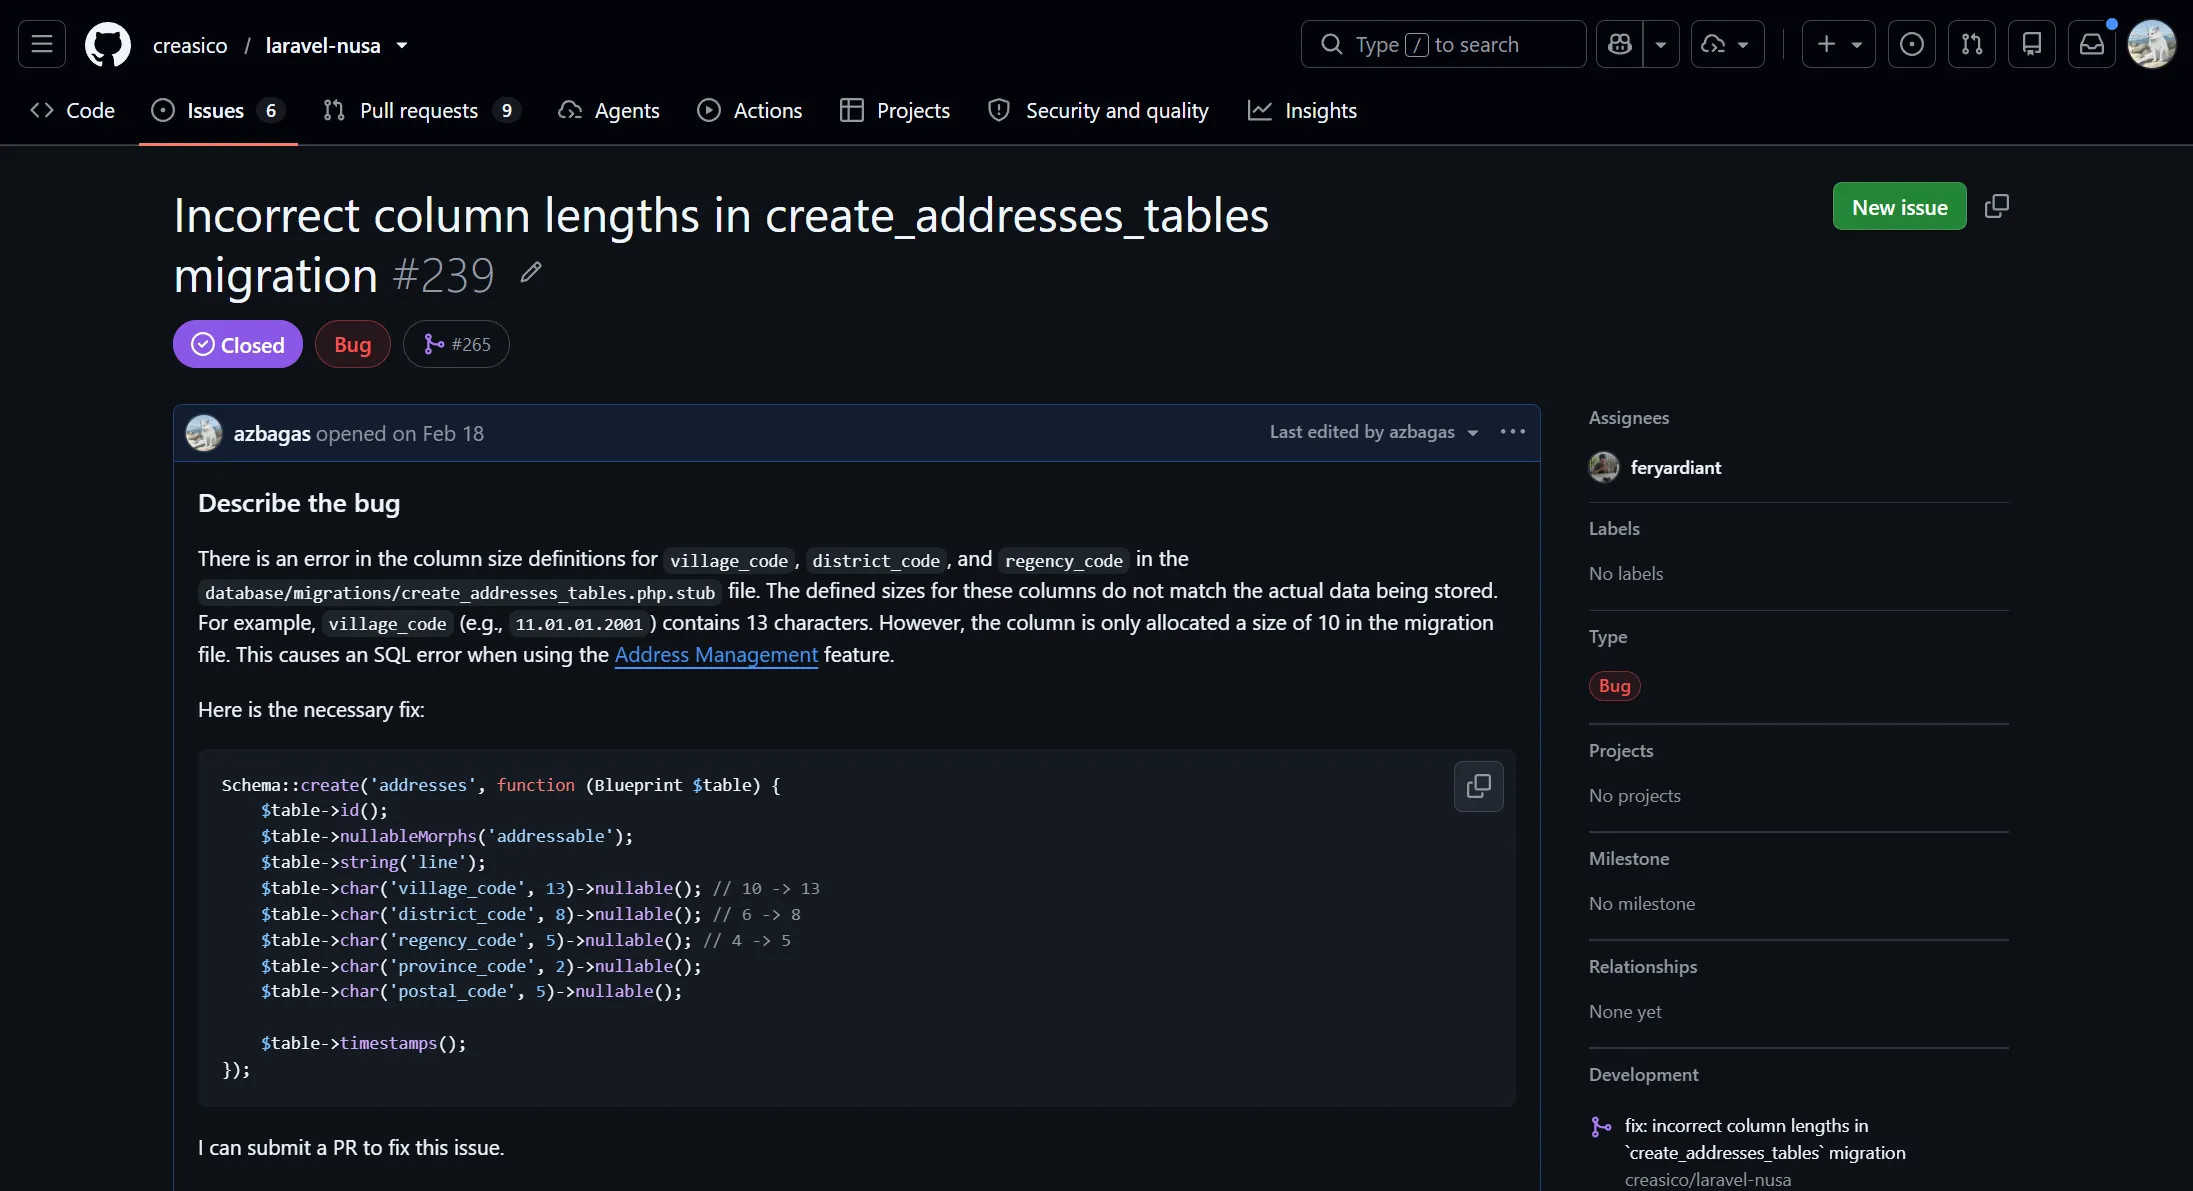Click the 'No milestone' text

1642,904
